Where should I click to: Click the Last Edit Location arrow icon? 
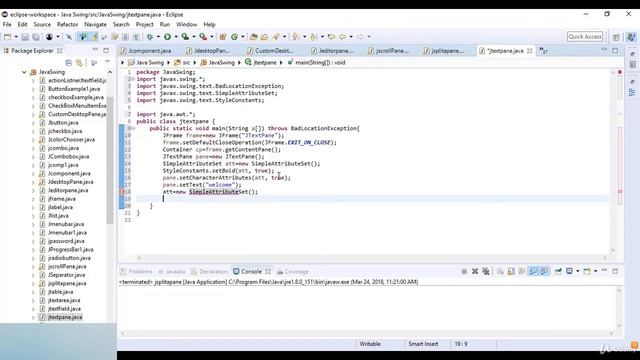click(331, 37)
